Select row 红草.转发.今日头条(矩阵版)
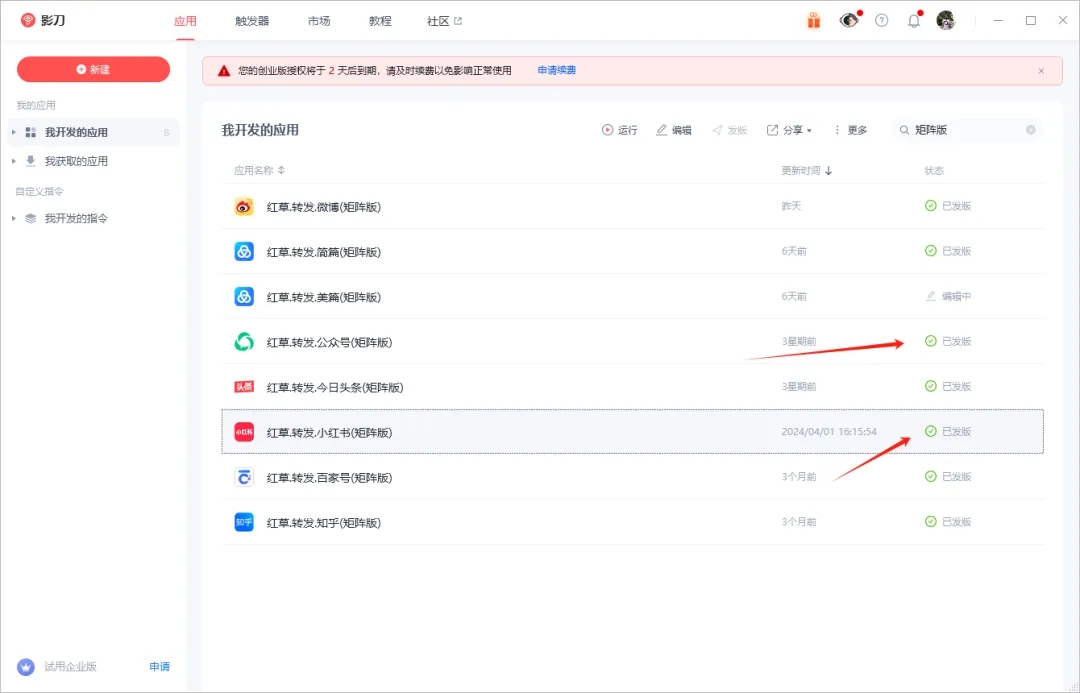The image size is (1080, 693). (632, 387)
